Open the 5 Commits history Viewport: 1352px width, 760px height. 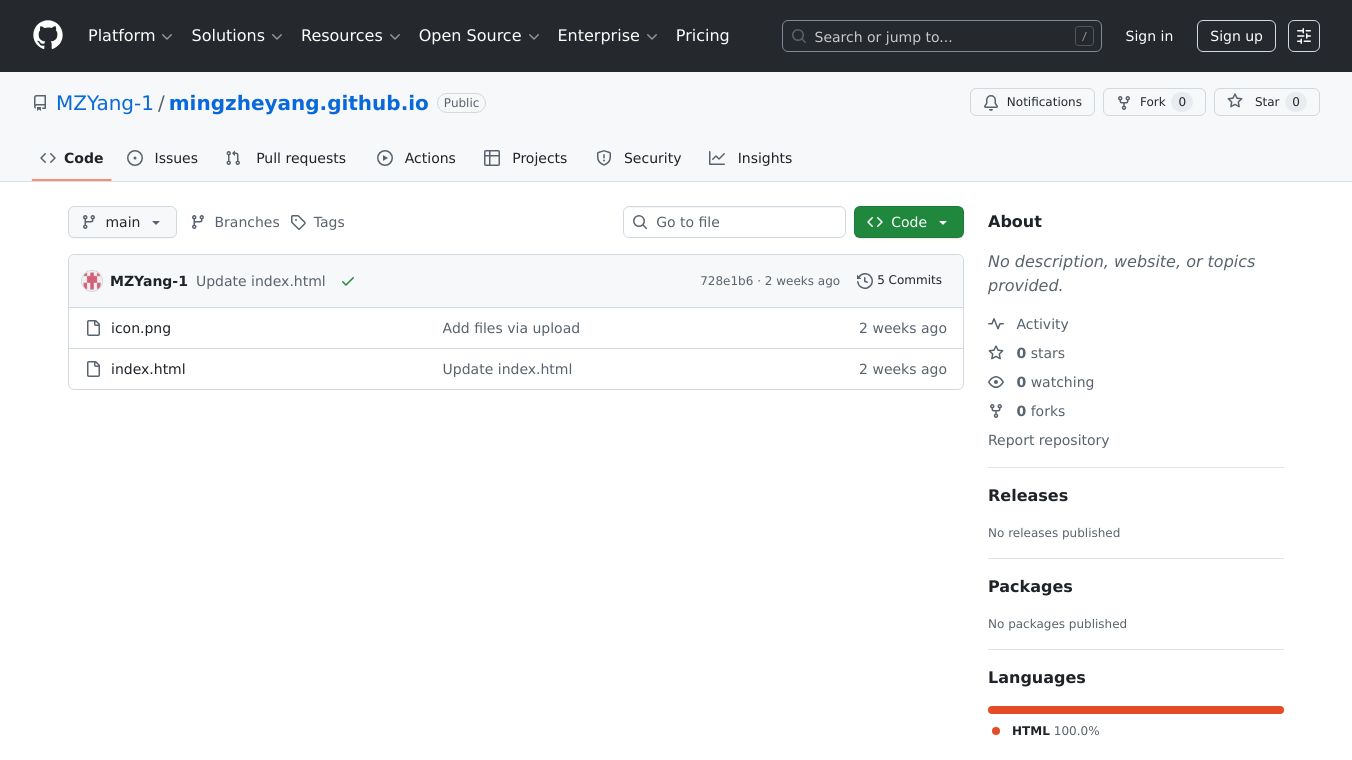[899, 281]
